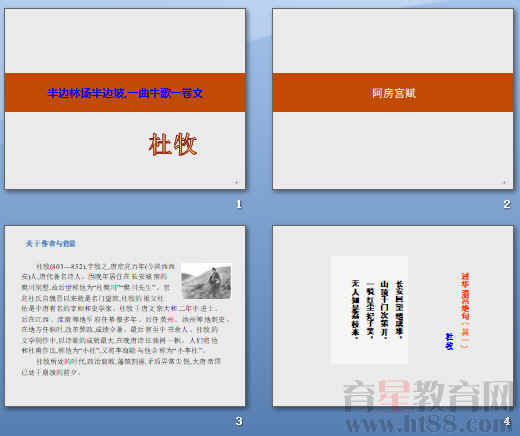
Task: Select slide 2 thumbnail 阿房宫赋
Action: [x=393, y=99]
